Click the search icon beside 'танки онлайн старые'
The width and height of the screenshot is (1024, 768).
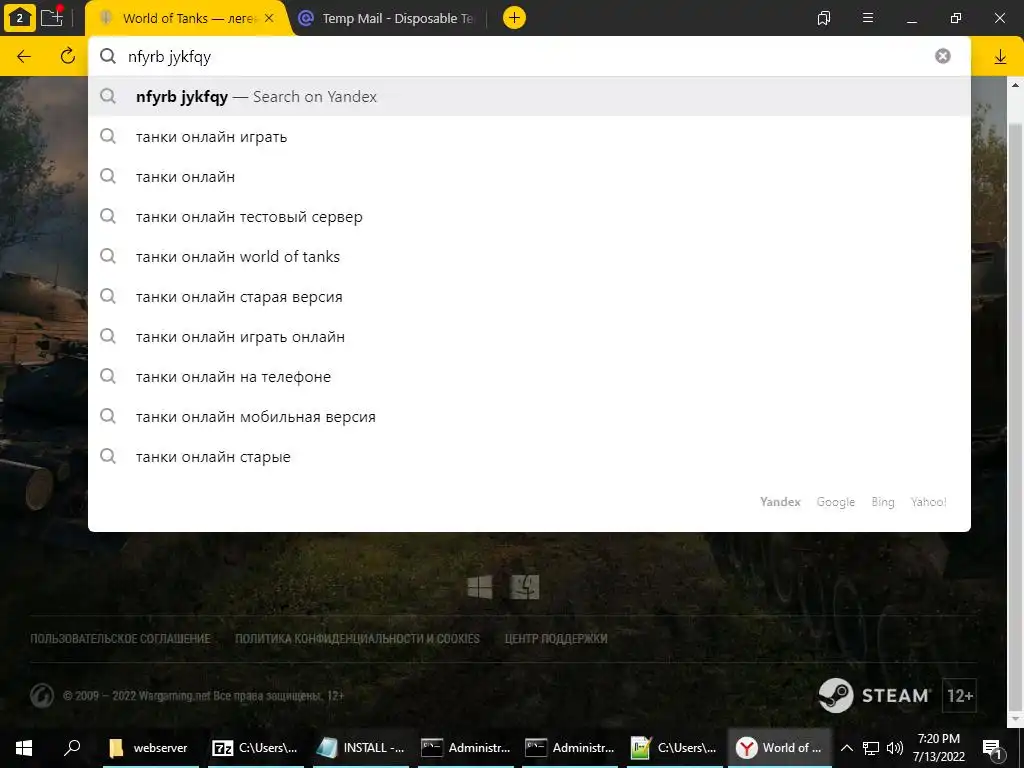point(108,456)
